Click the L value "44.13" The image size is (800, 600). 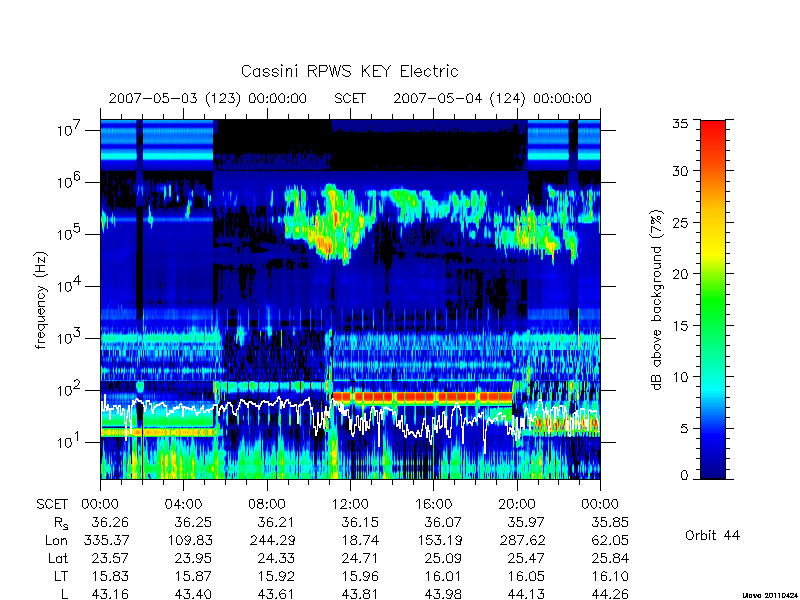(526, 594)
